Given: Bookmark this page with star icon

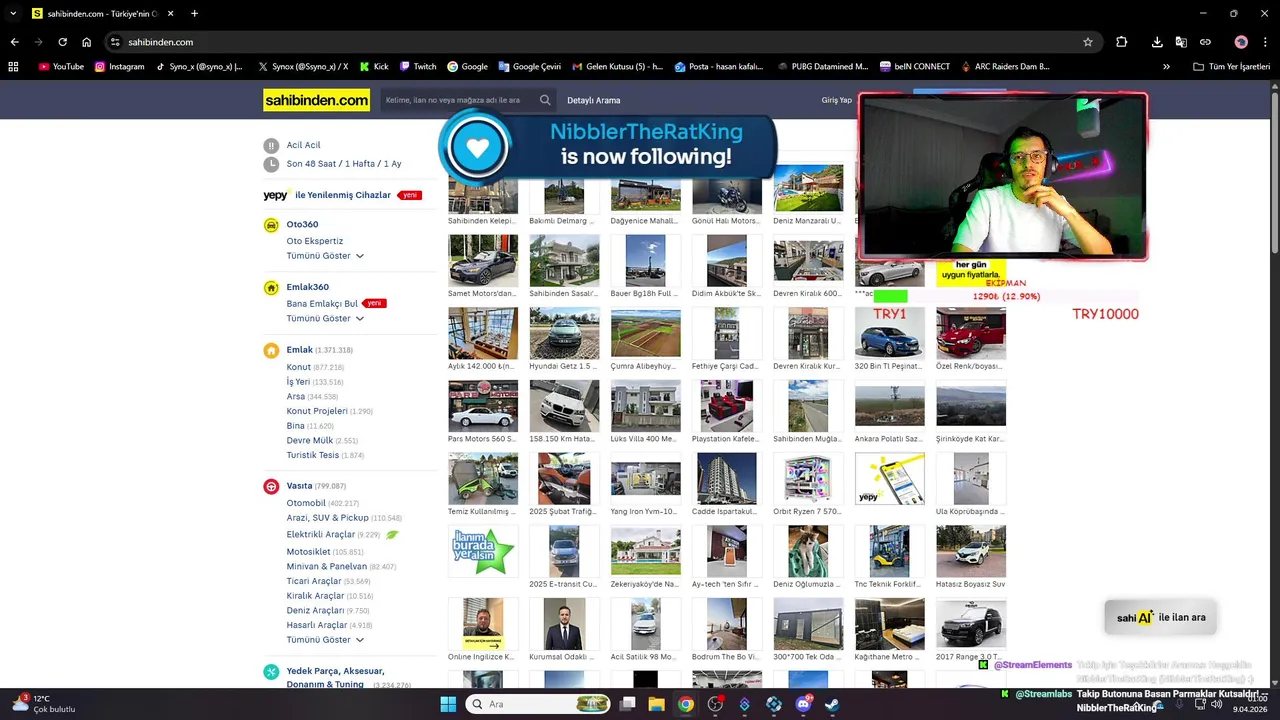Looking at the screenshot, I should [1088, 42].
